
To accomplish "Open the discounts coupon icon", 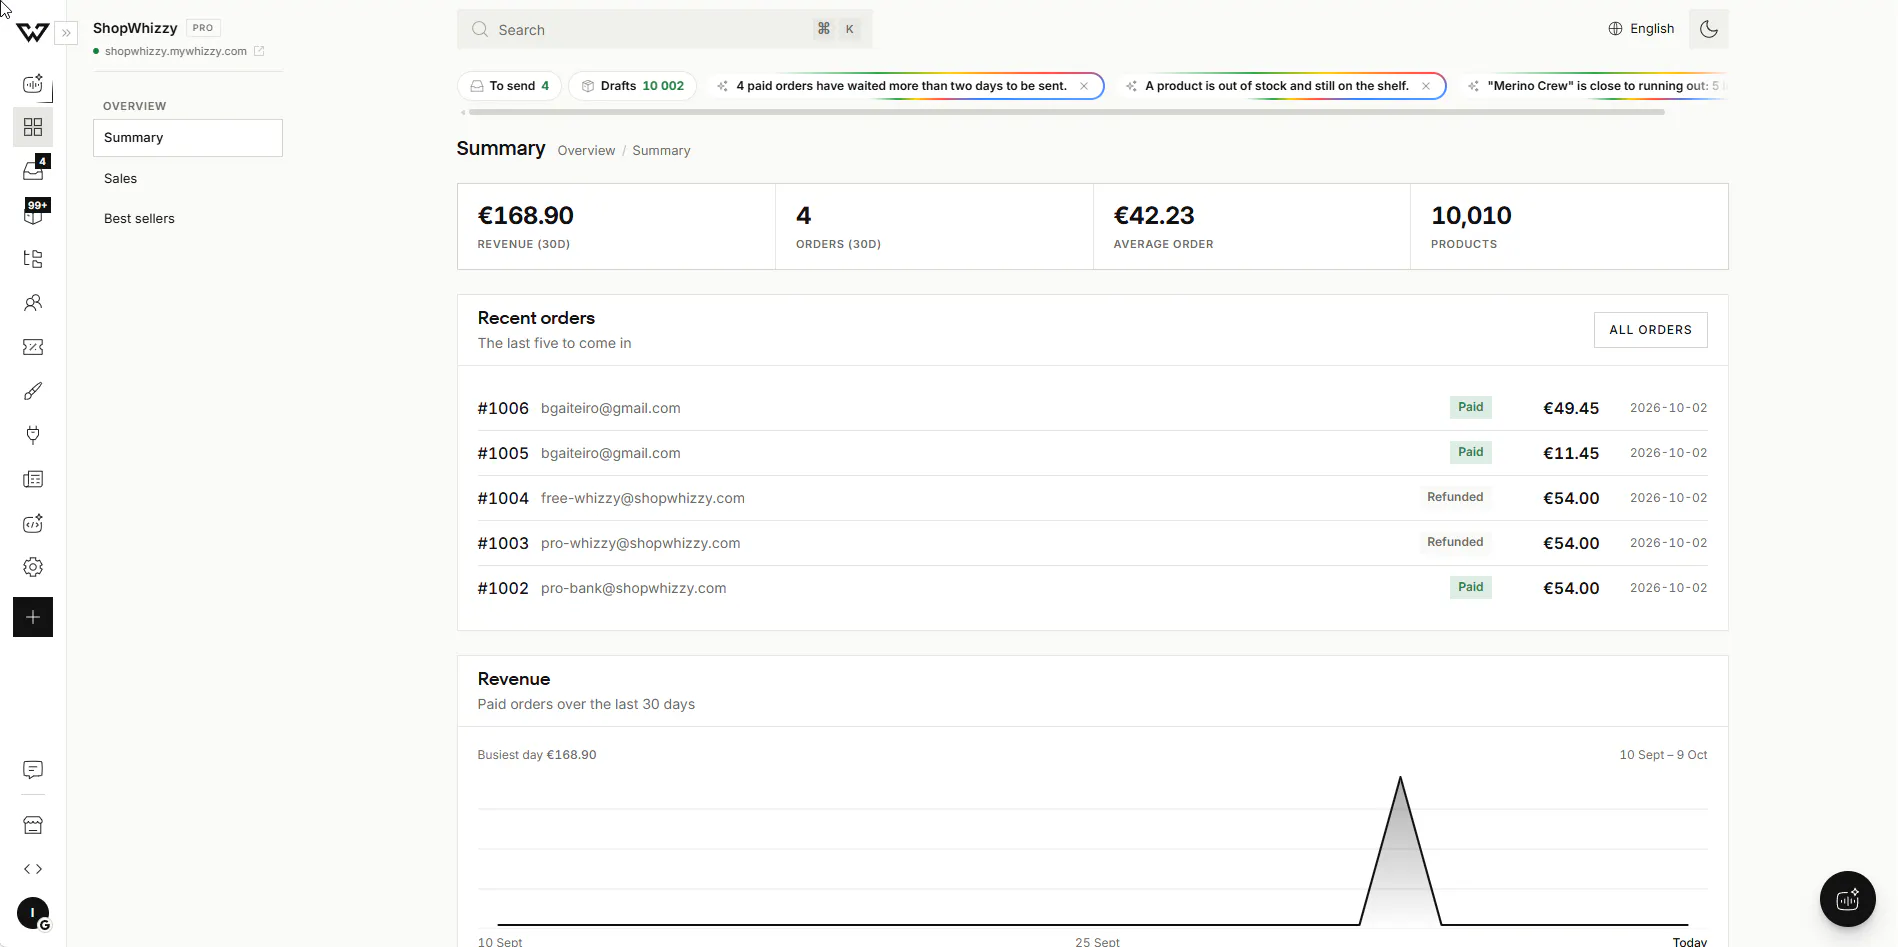I will tap(33, 347).
